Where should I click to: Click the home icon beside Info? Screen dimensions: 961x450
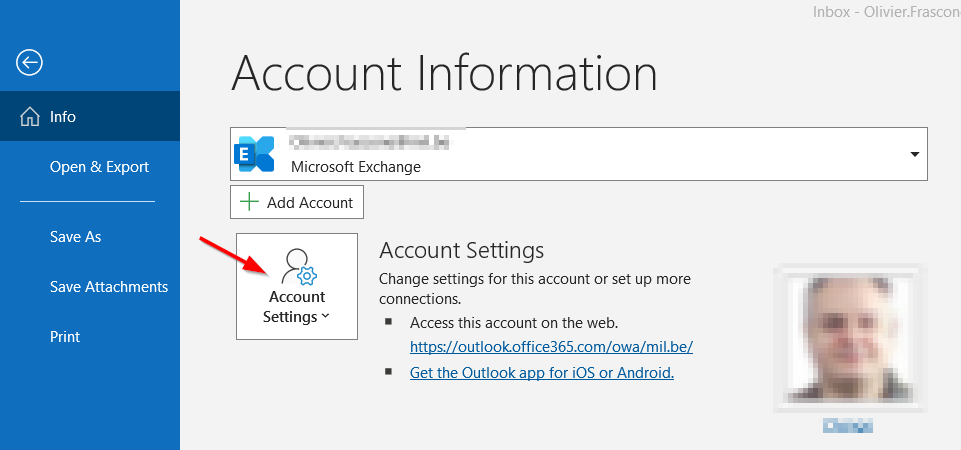pyautogui.click(x=29, y=117)
